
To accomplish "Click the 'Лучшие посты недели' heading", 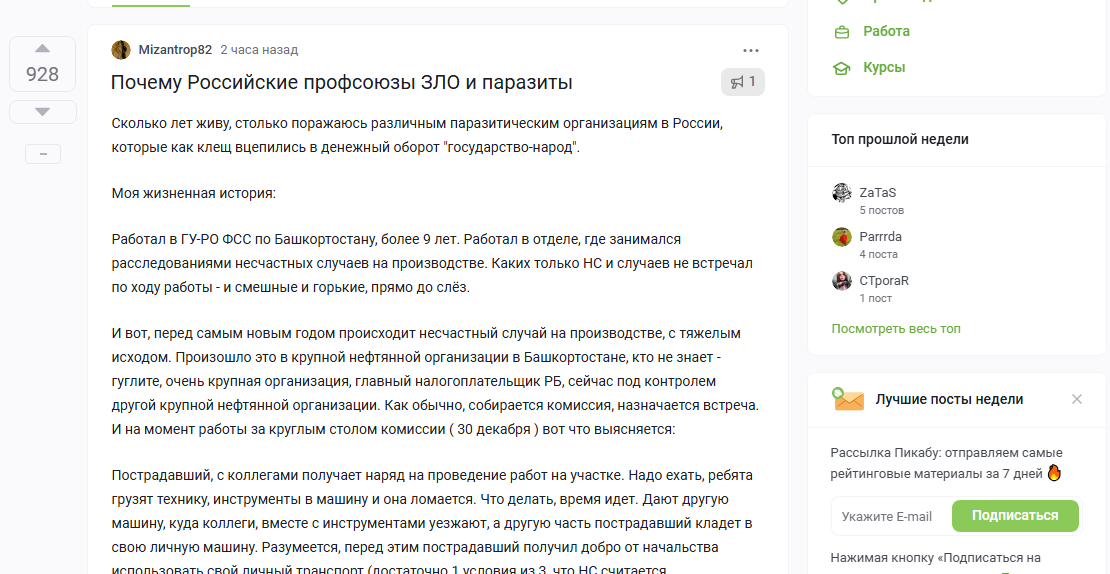I will click(x=949, y=399).
